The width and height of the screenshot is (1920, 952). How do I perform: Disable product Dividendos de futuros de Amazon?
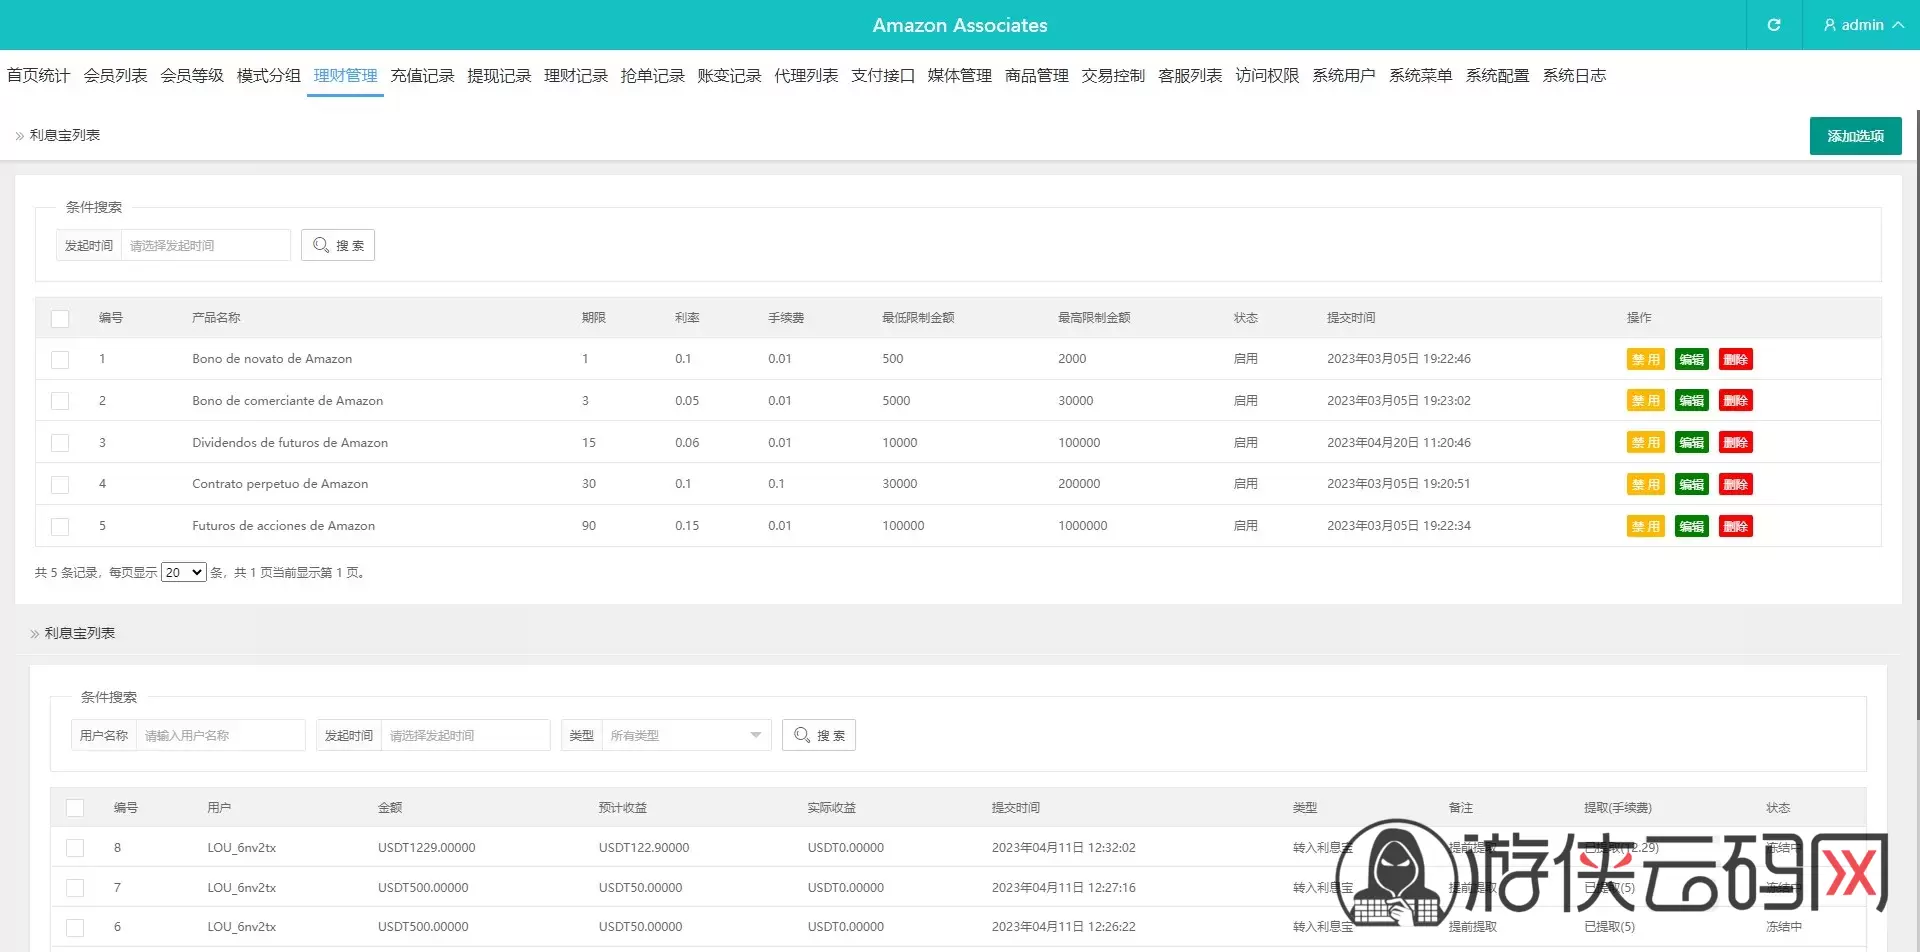(1645, 443)
